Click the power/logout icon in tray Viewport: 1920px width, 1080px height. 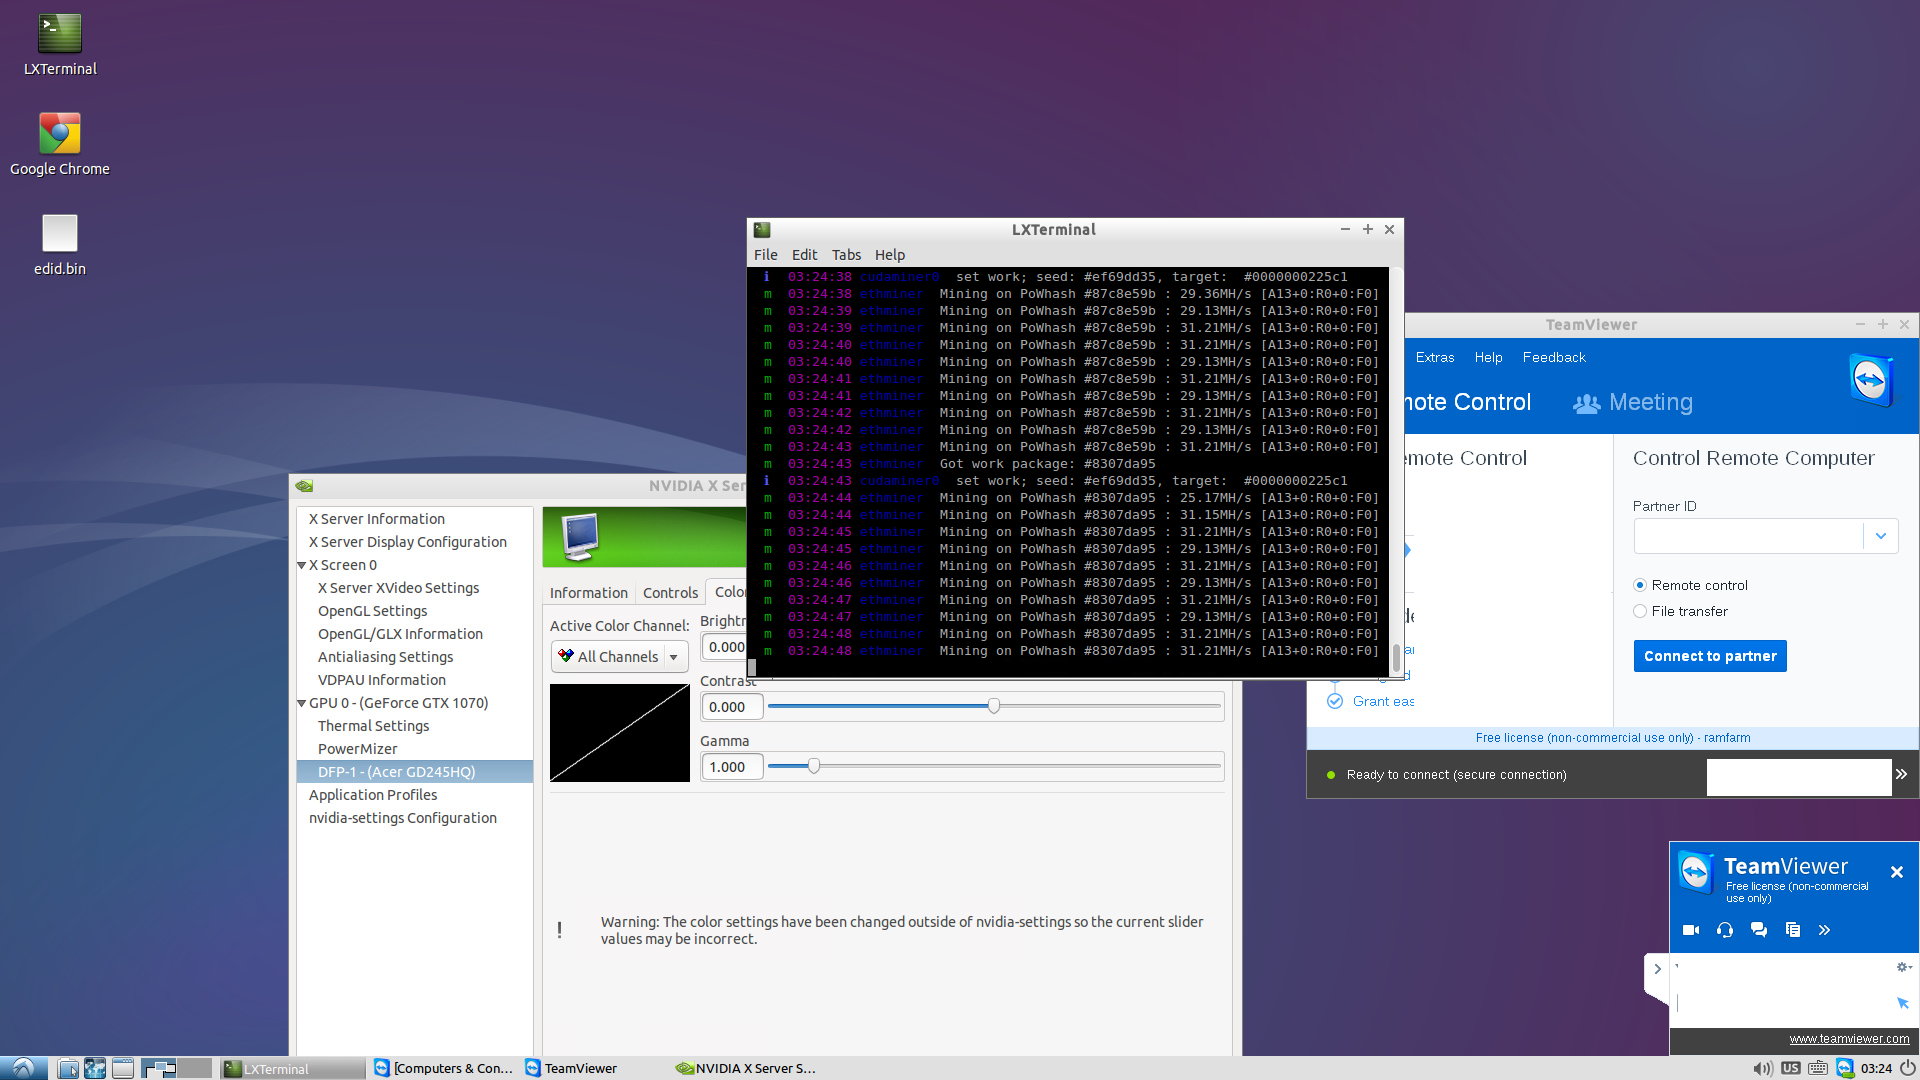point(1907,1068)
